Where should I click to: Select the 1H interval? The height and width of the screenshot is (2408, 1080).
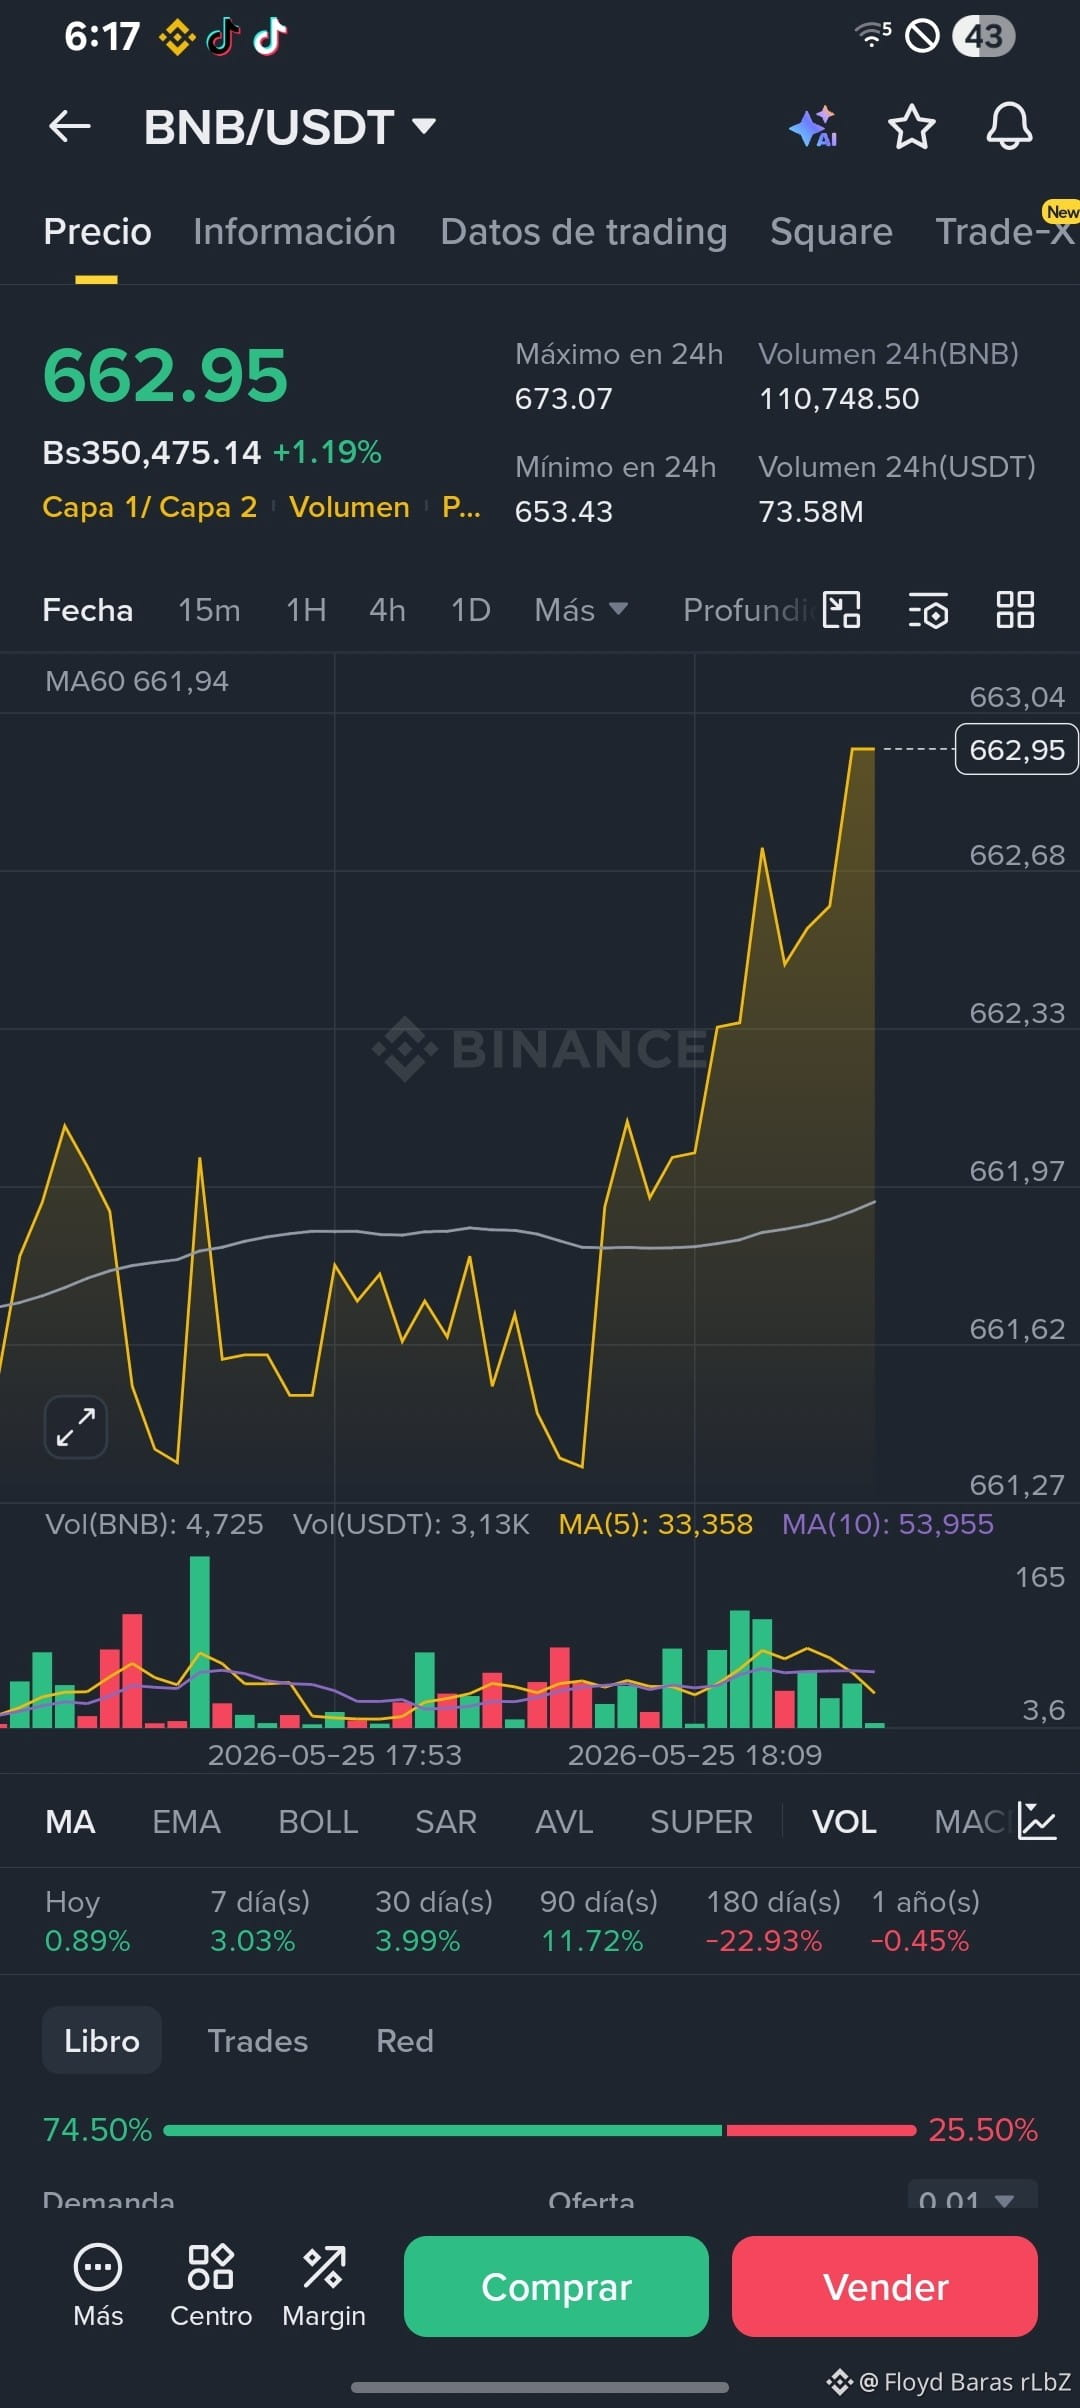[306, 610]
